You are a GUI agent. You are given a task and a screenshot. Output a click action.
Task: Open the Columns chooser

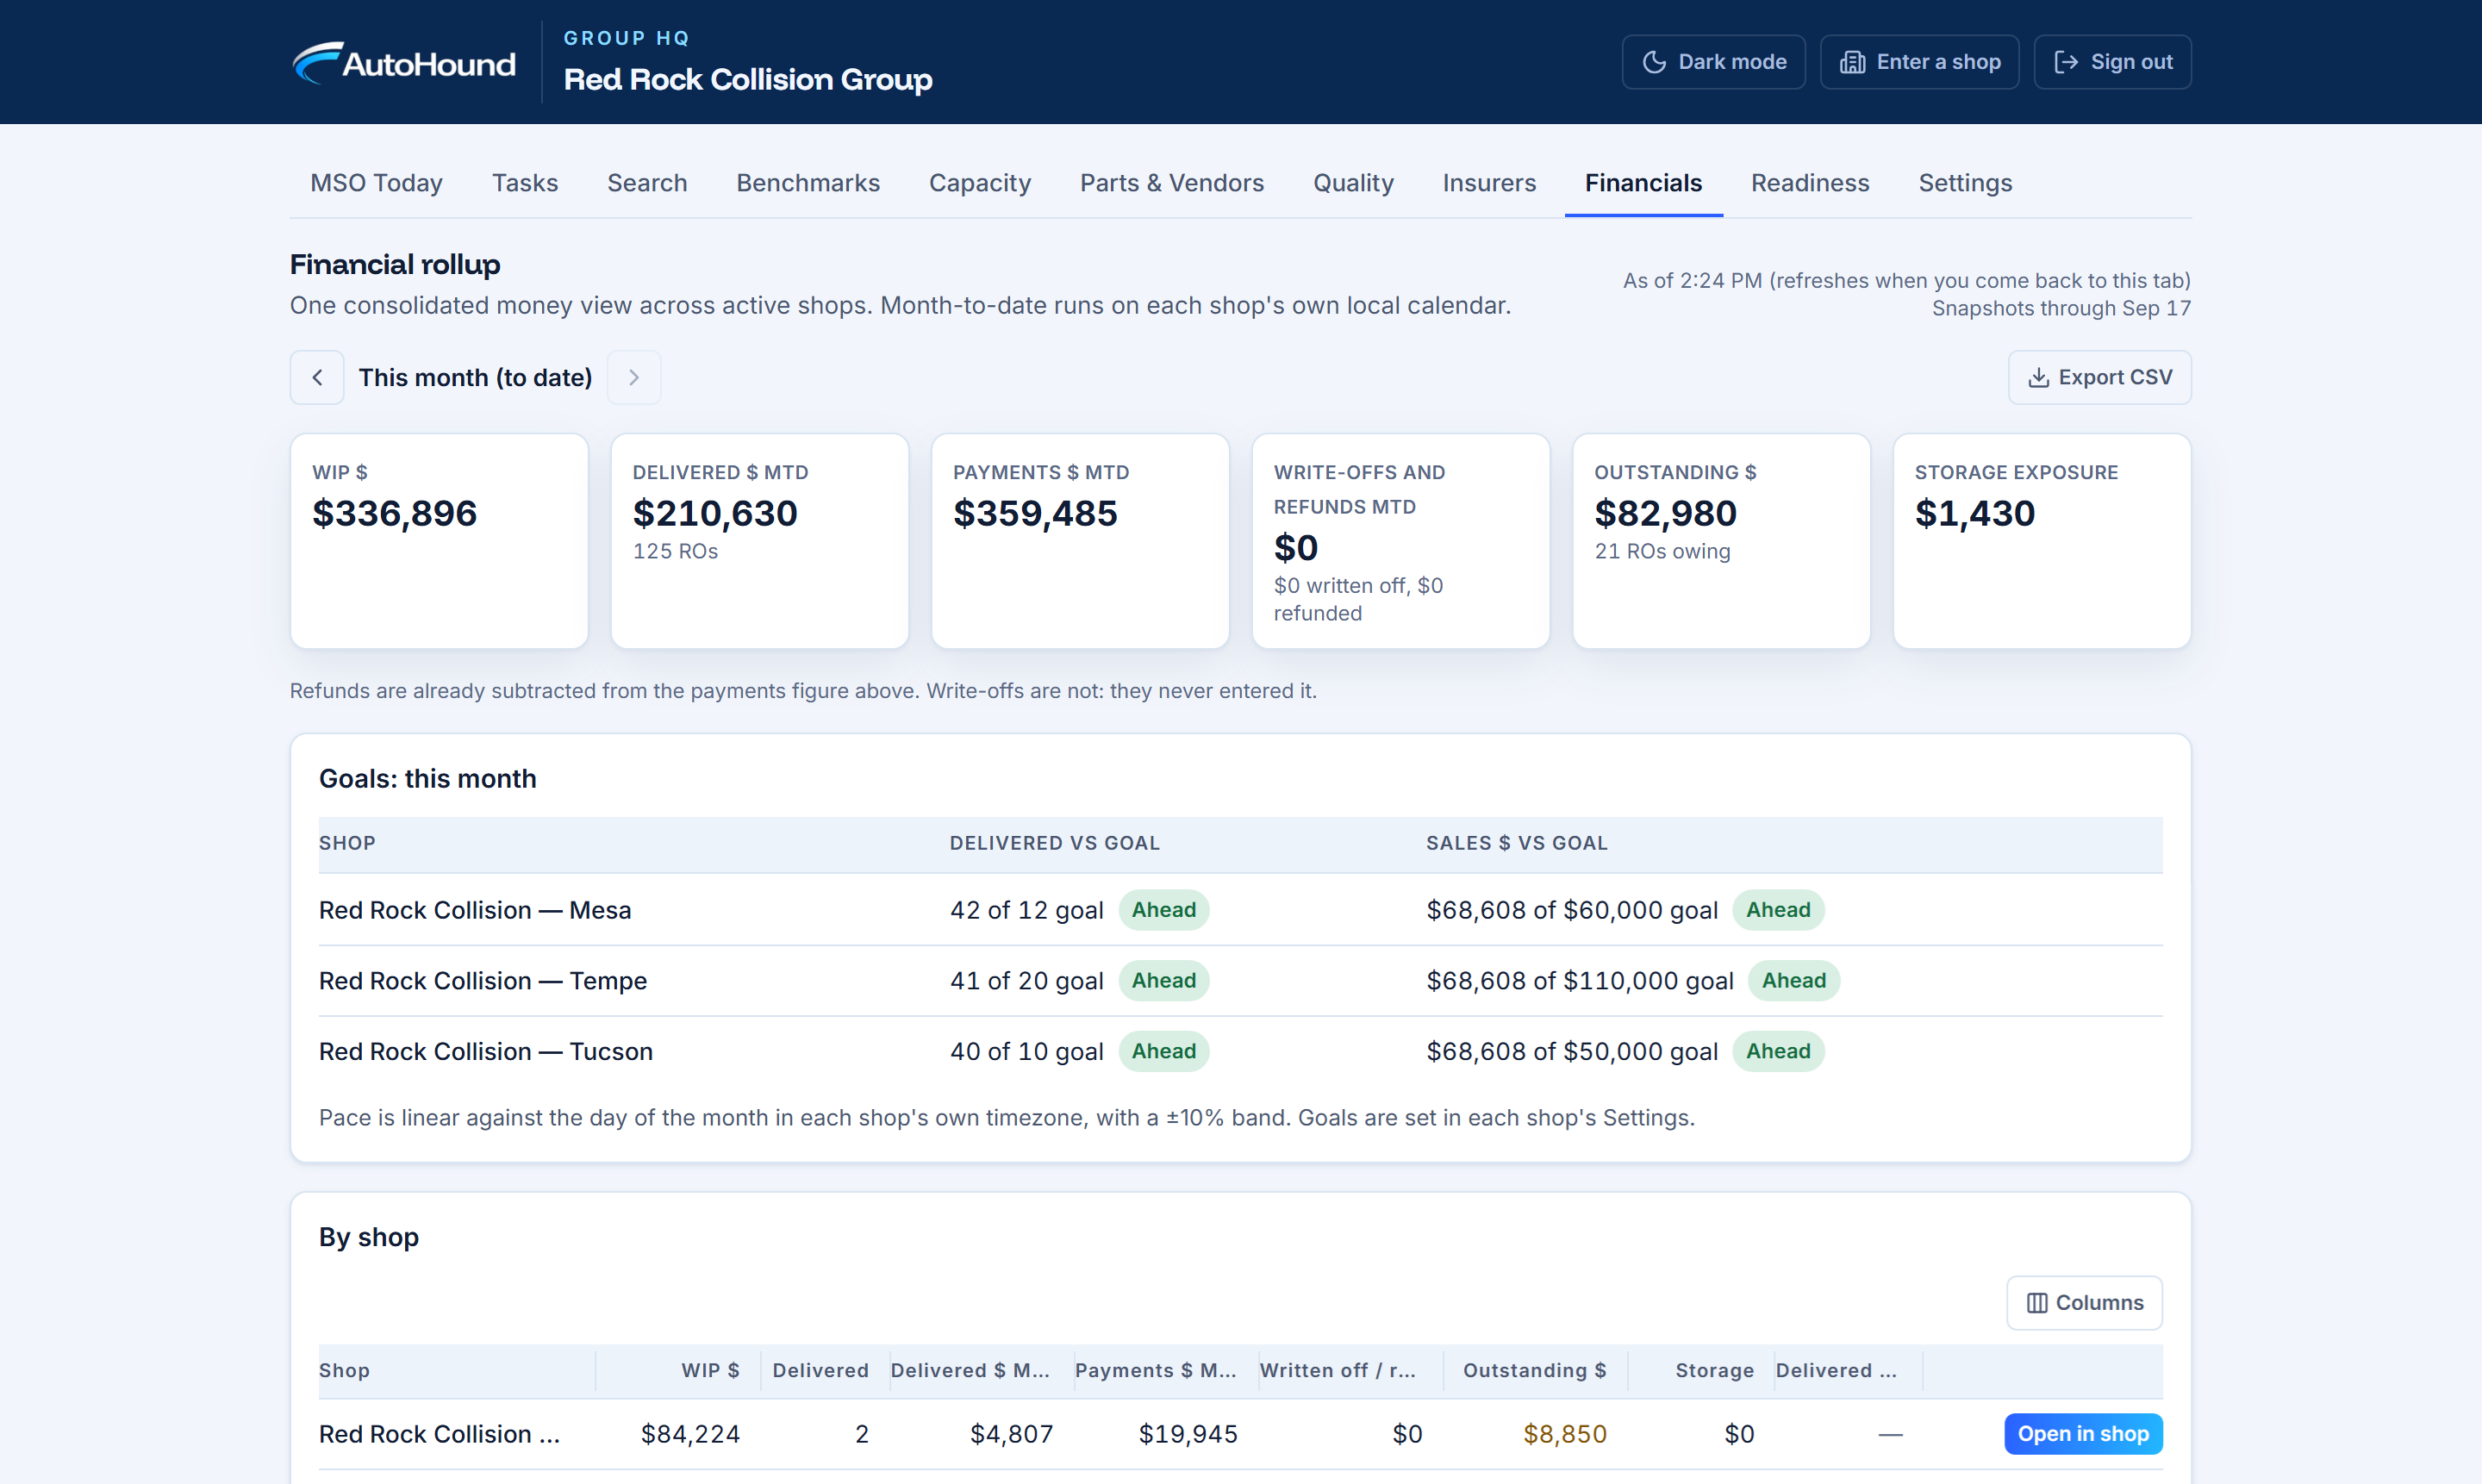pyautogui.click(x=2084, y=1302)
